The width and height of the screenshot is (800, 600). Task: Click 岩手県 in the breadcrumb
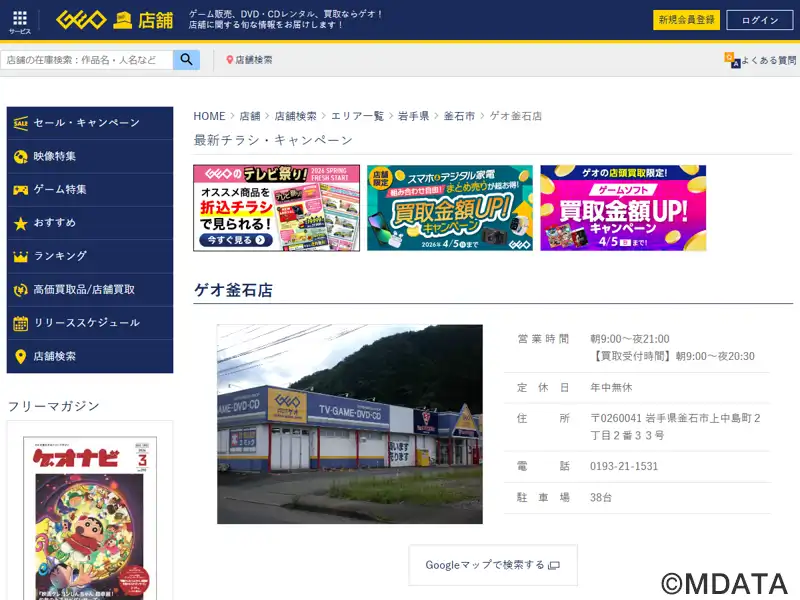413,116
